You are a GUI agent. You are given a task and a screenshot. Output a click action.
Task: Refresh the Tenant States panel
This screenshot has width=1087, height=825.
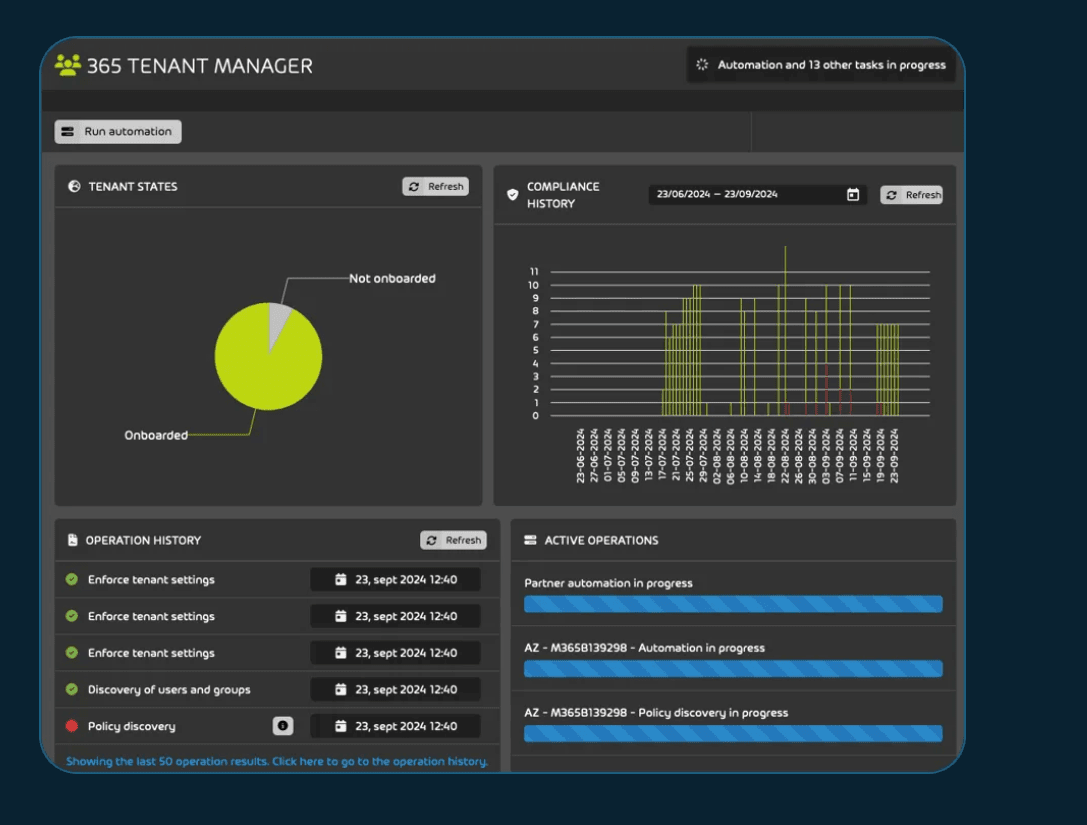coord(435,186)
